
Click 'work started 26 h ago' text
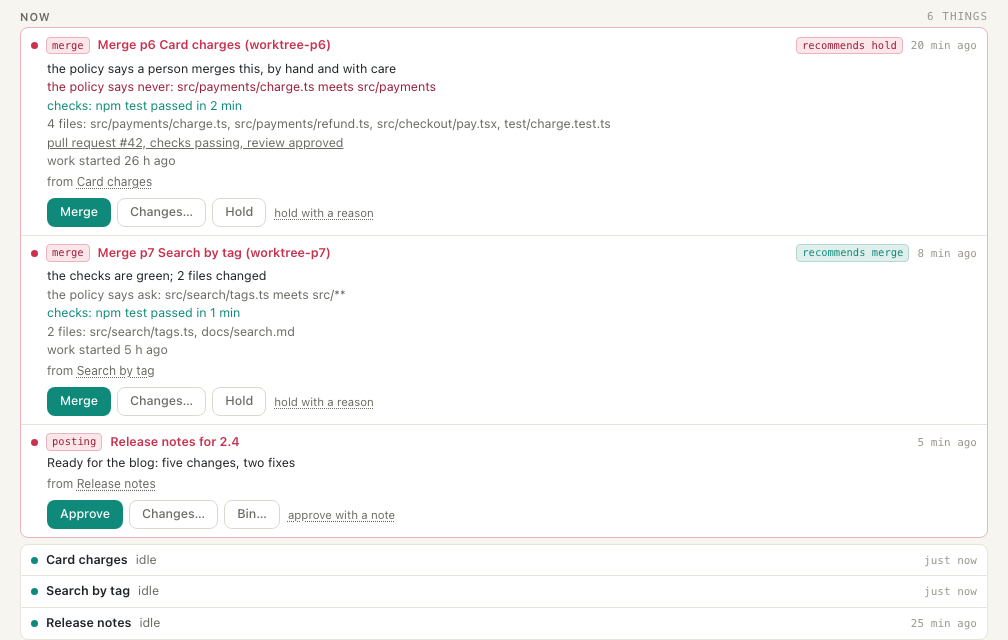pos(111,161)
